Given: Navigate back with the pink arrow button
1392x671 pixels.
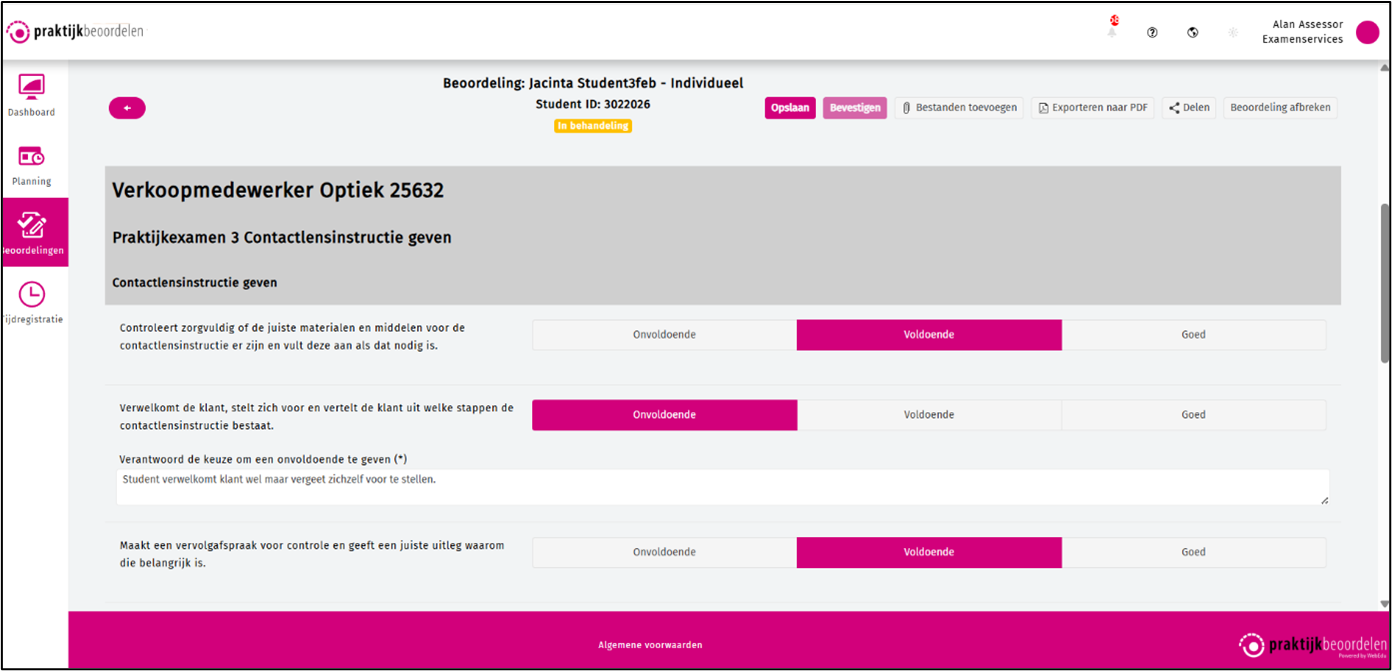Looking at the screenshot, I should point(127,107).
